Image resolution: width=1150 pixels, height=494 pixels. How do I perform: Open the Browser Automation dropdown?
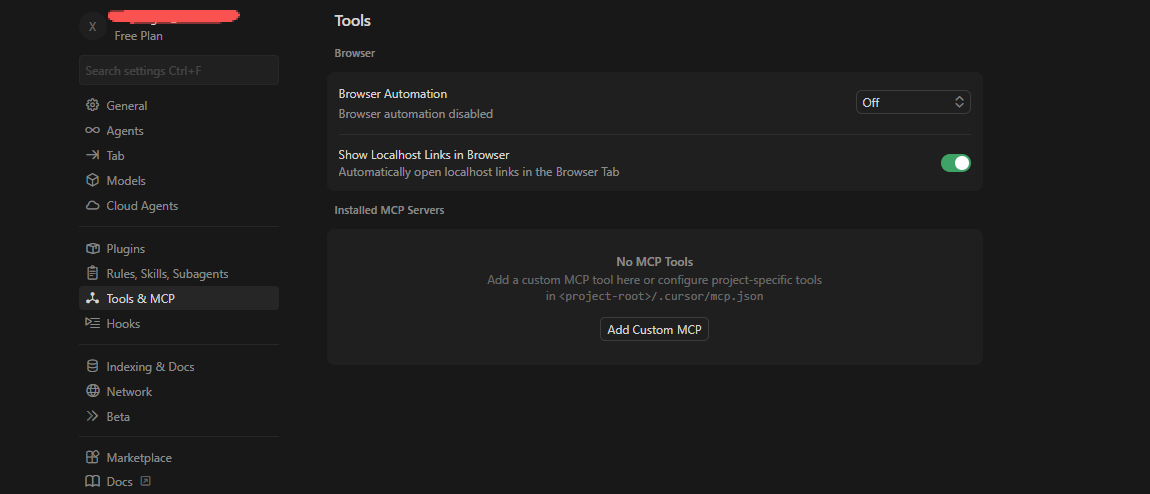click(913, 102)
